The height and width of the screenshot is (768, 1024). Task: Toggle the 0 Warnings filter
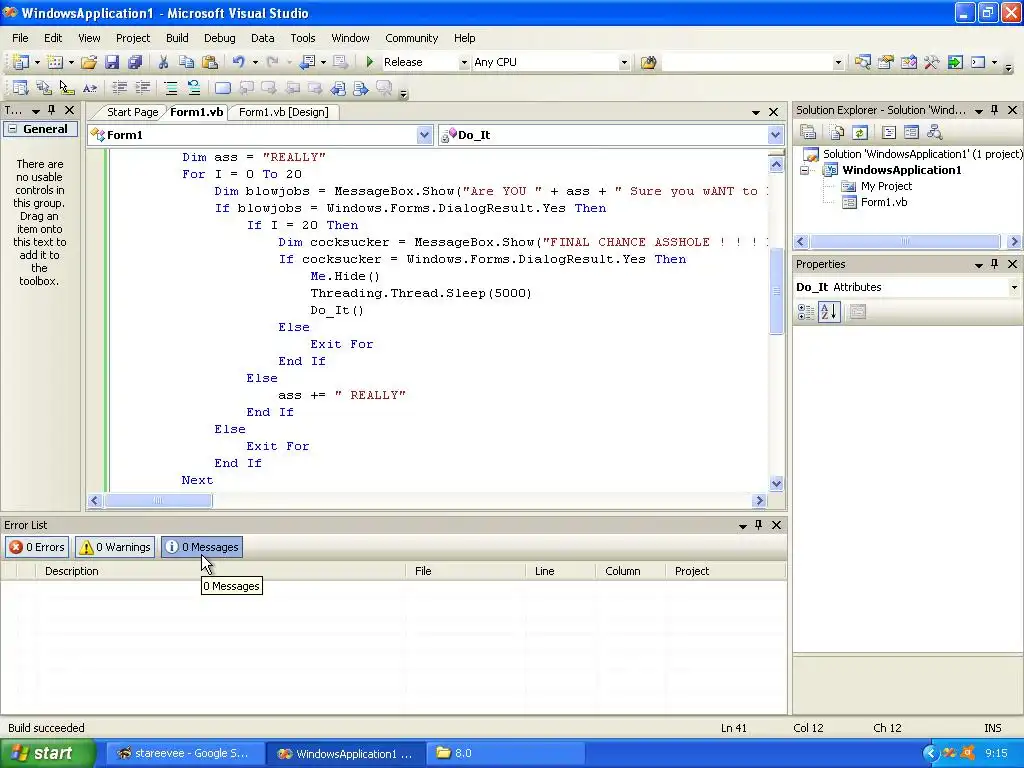(115, 547)
